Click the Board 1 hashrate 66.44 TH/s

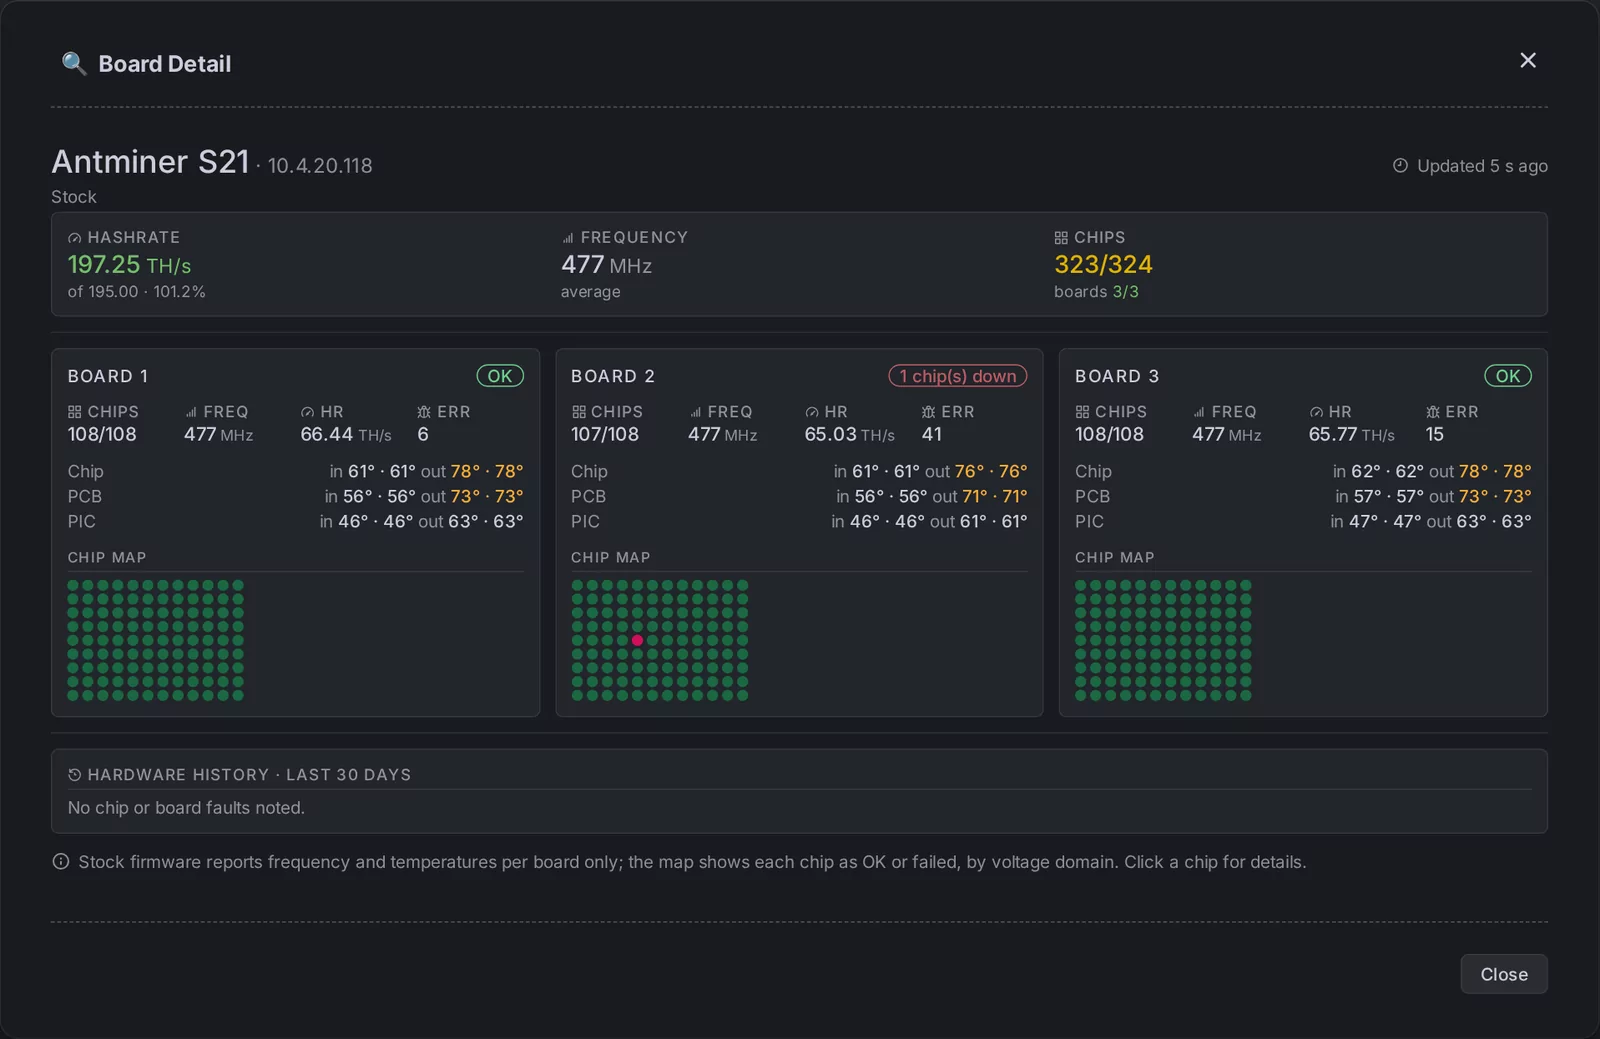[x=346, y=434]
